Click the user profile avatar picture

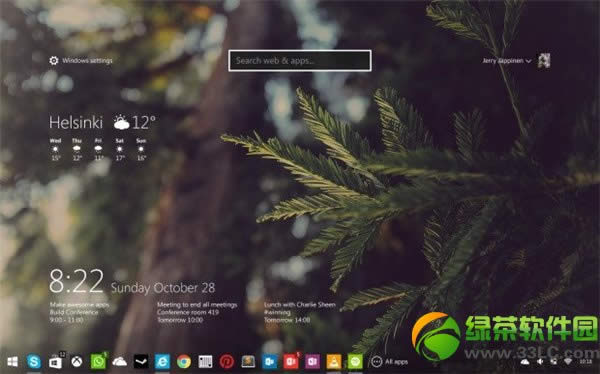tap(544, 60)
